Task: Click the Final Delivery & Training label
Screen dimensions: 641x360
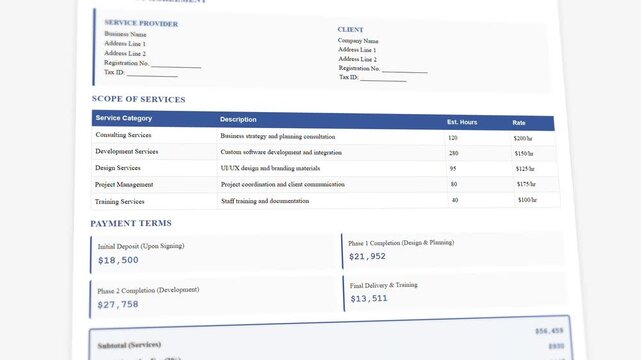Action: [x=383, y=285]
